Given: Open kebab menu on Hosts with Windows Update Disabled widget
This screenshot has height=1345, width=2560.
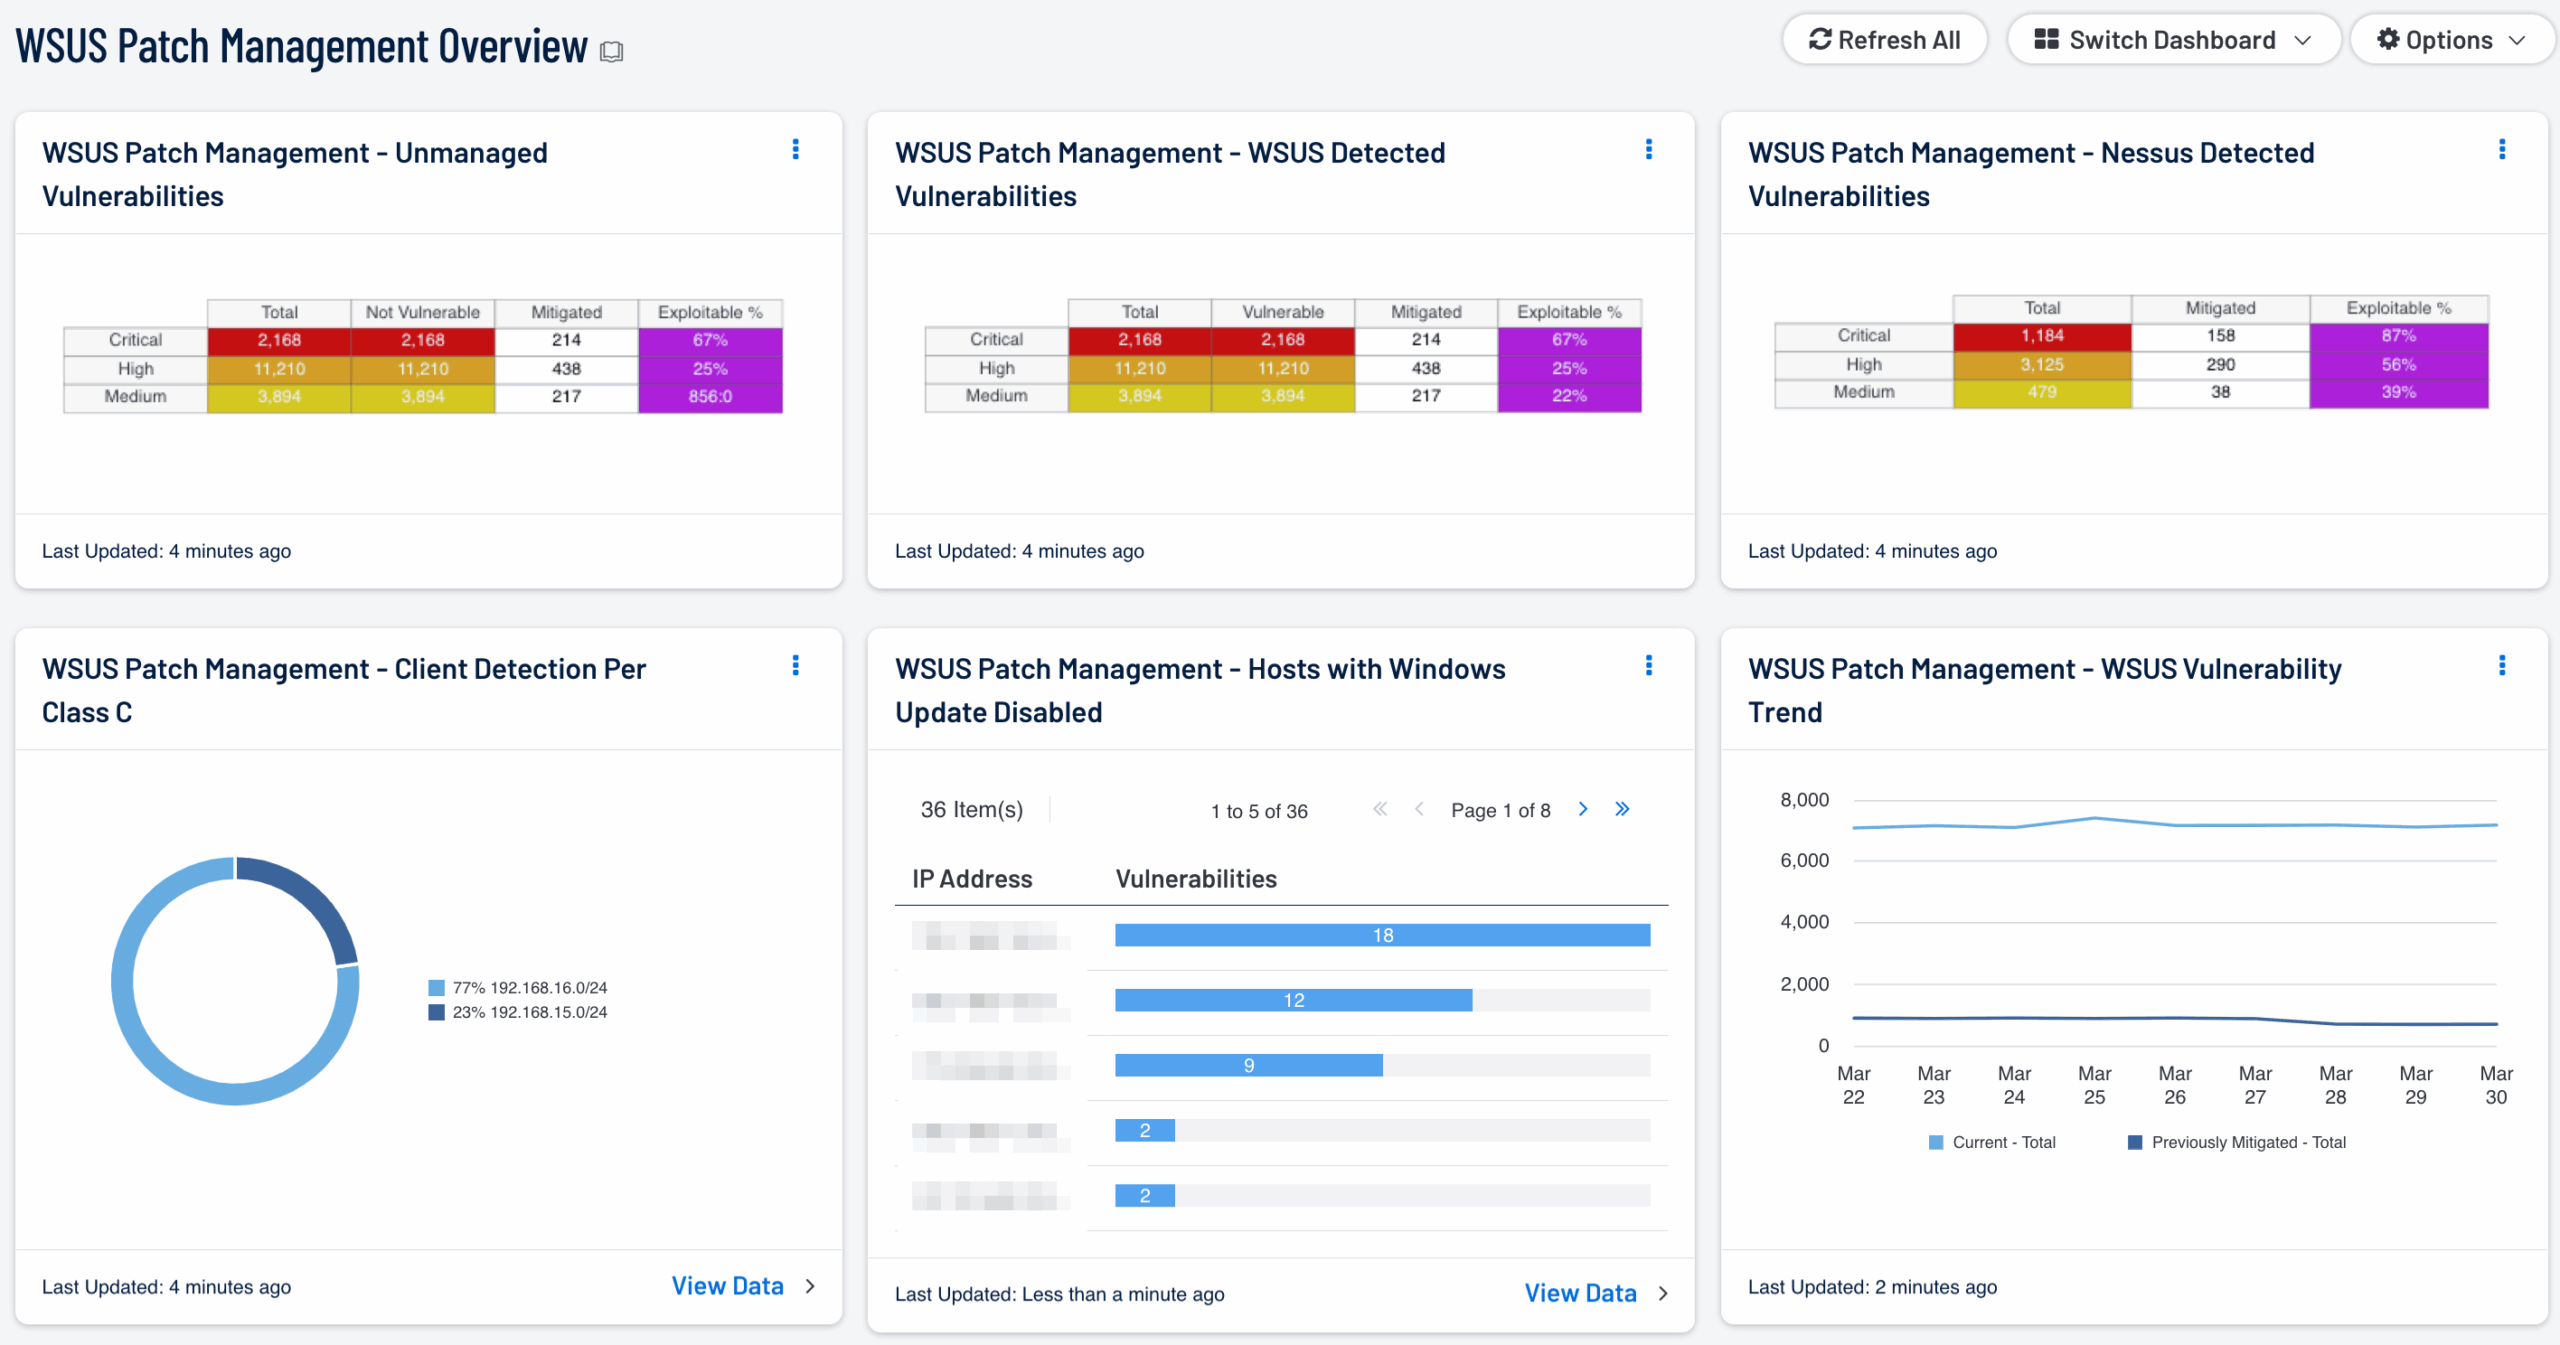Looking at the screenshot, I should pos(1648,666).
